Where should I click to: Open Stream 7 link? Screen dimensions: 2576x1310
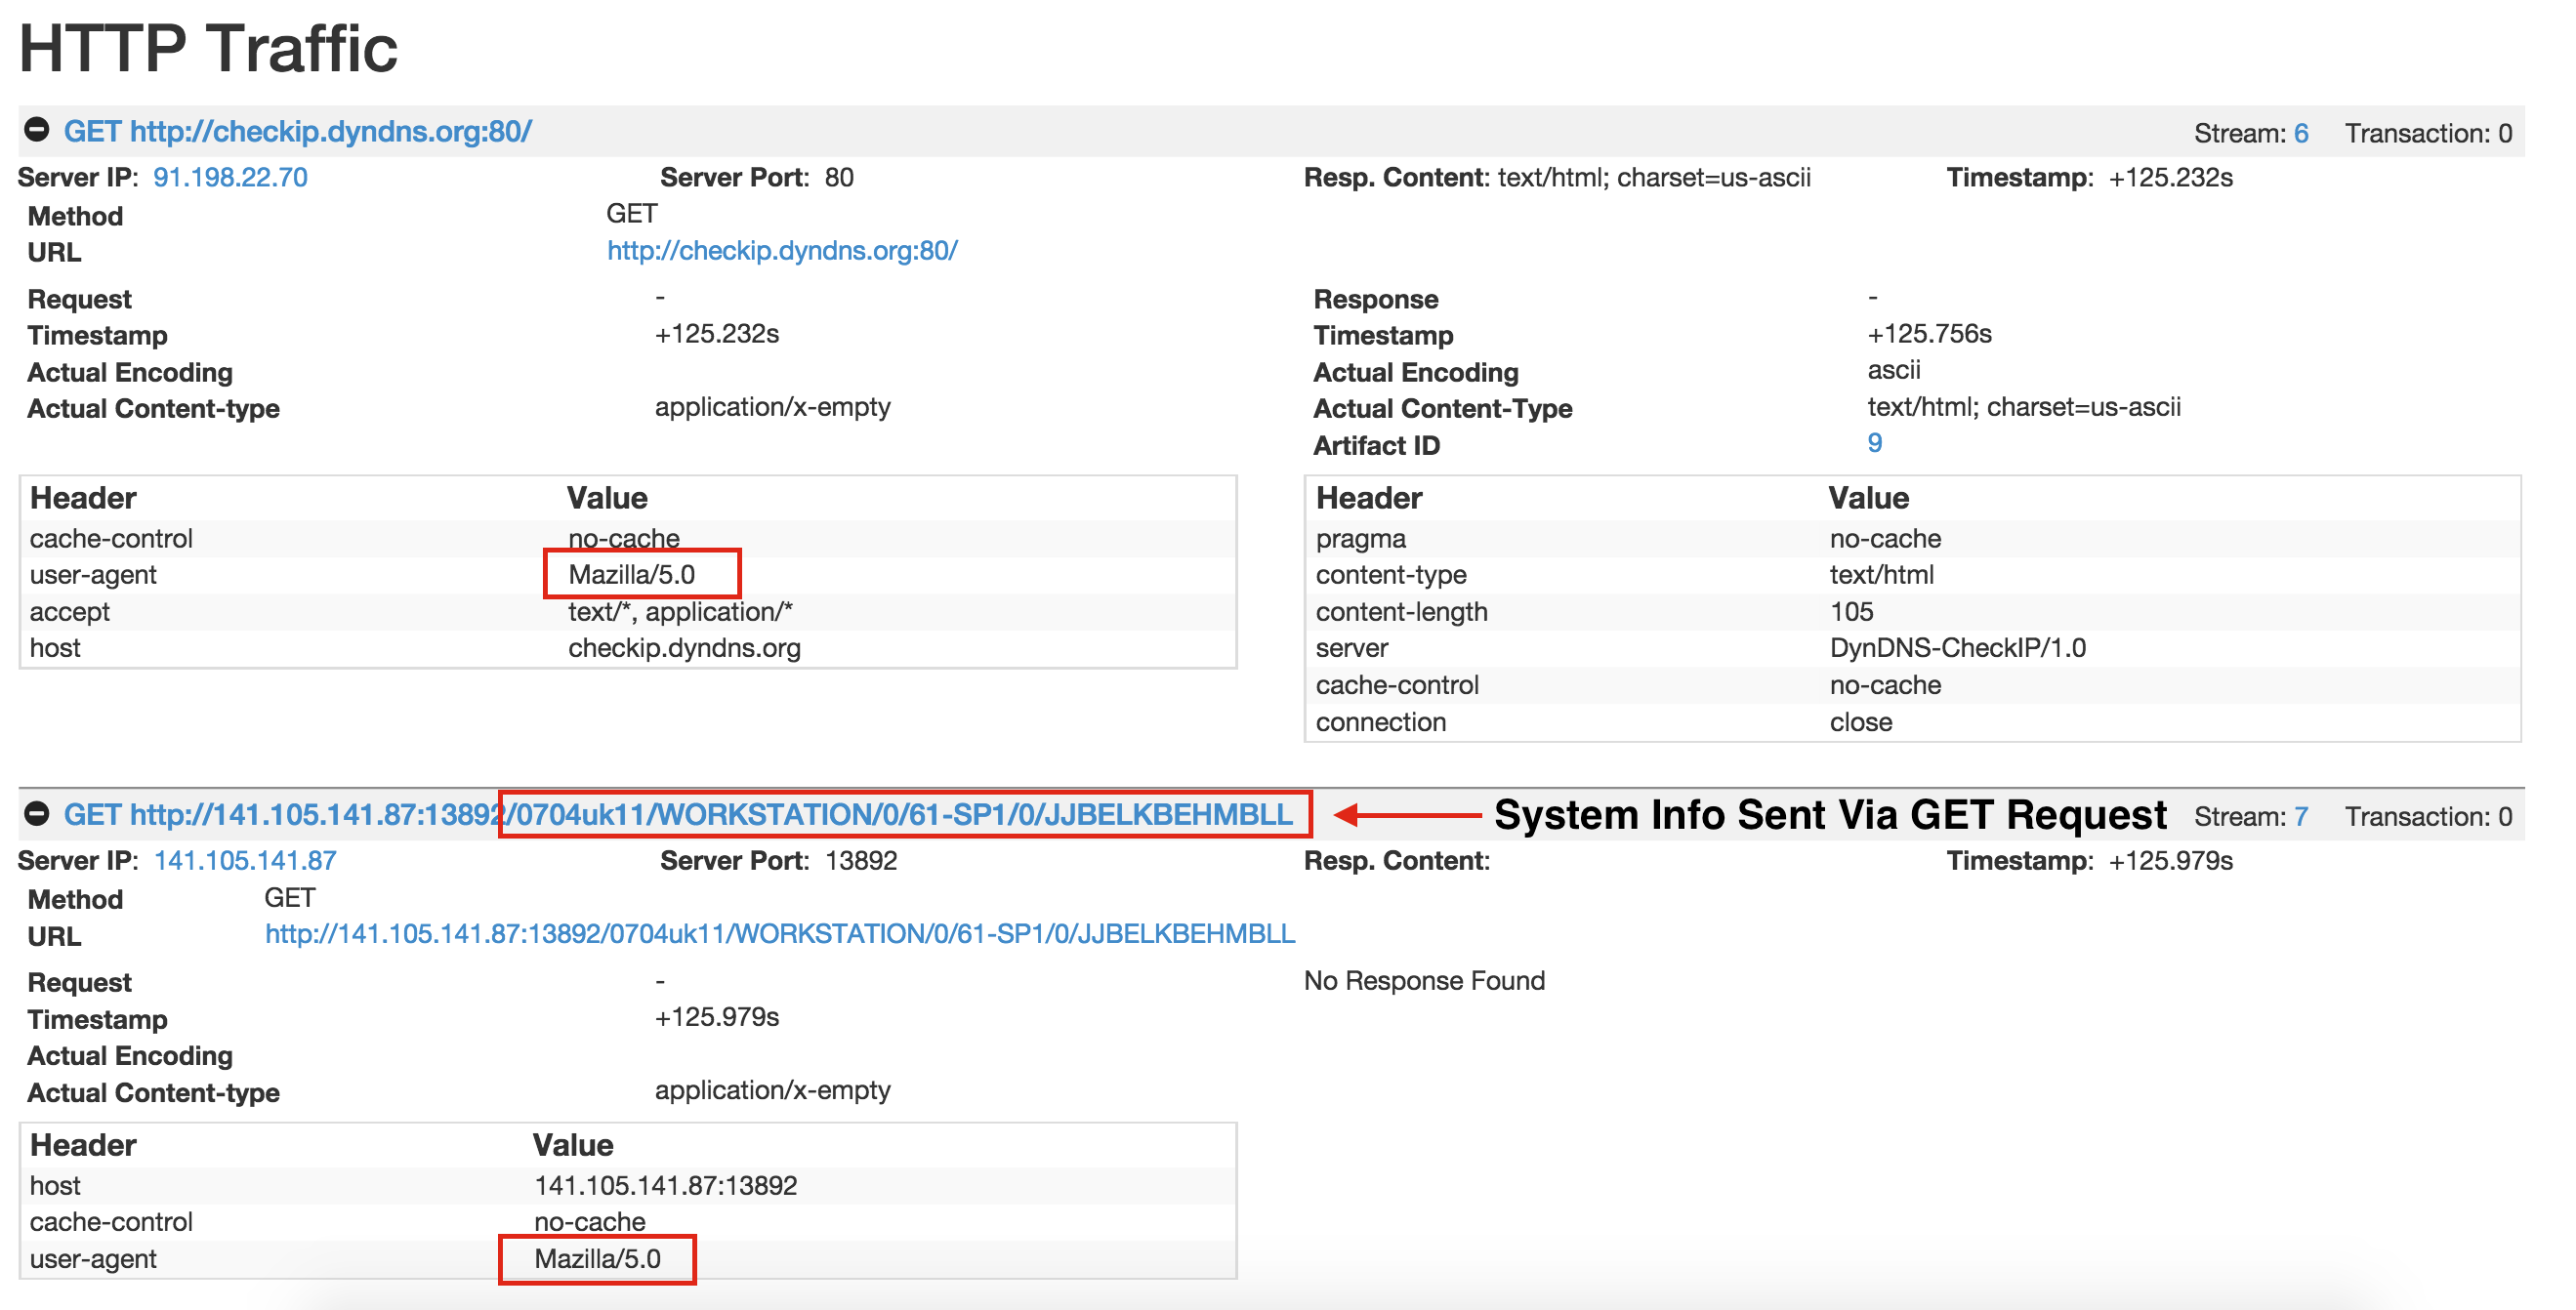tap(2300, 816)
